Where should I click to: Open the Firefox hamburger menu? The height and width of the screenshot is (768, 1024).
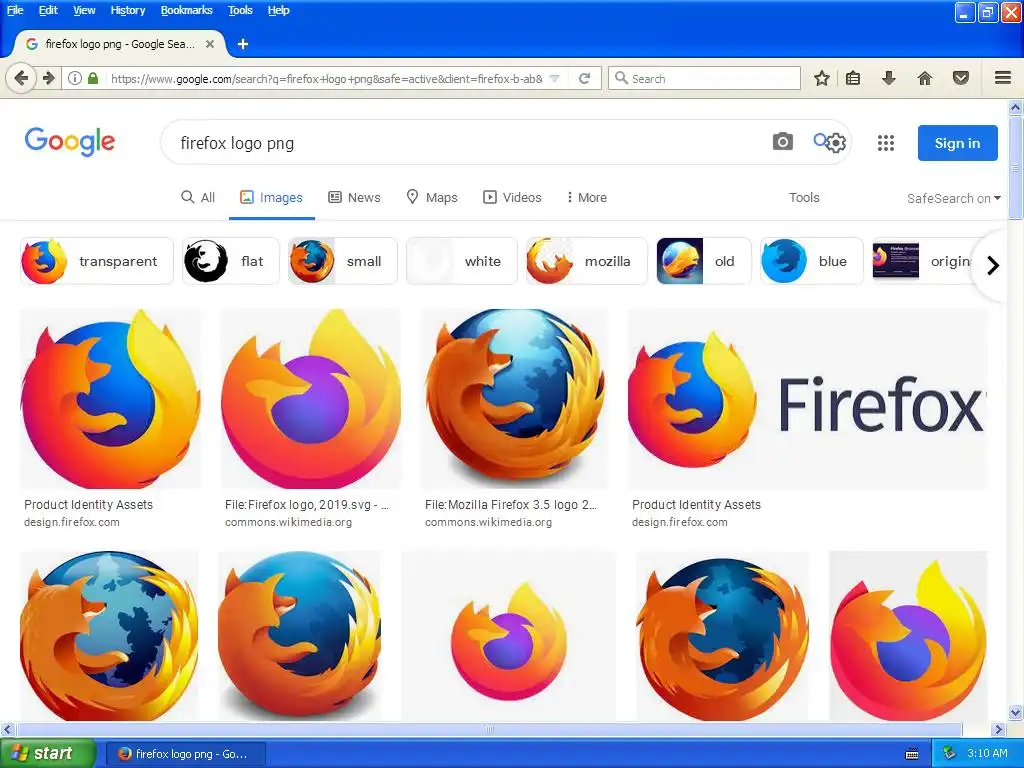[x=1003, y=78]
